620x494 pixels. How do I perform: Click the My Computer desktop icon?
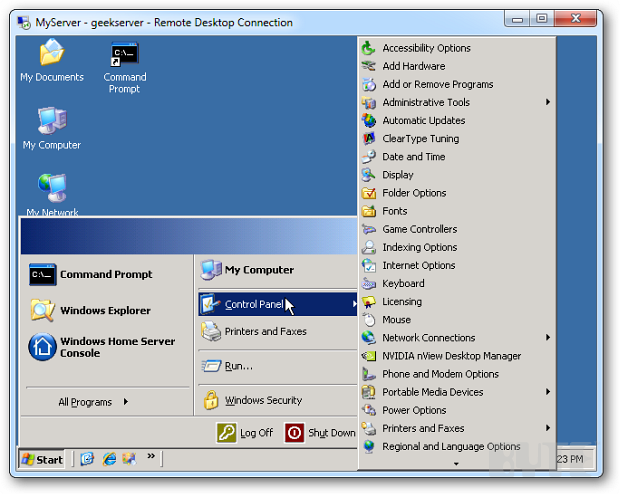point(52,121)
